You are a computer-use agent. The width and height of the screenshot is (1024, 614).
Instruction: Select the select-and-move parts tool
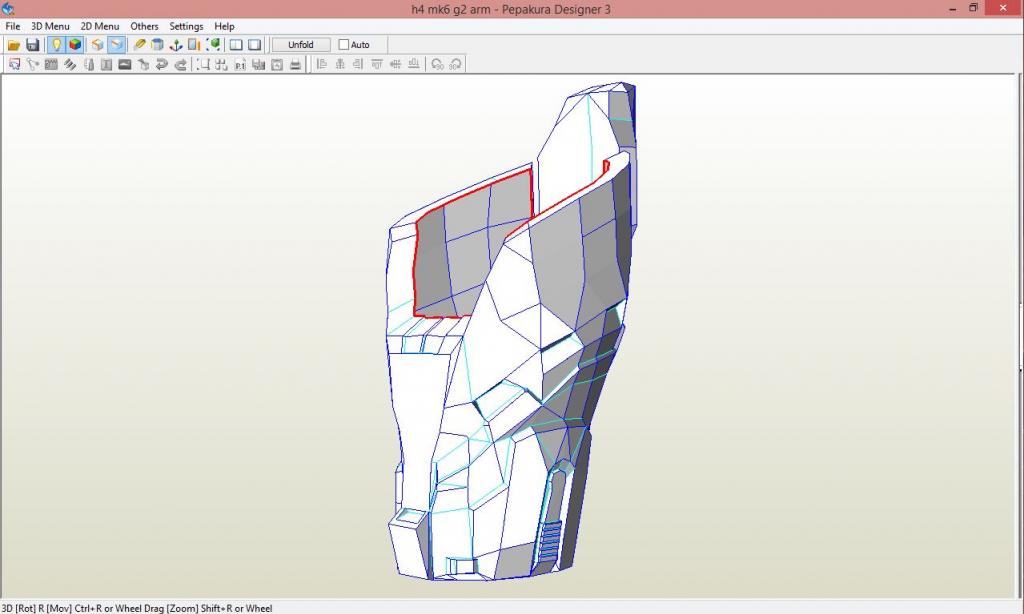tap(14, 64)
